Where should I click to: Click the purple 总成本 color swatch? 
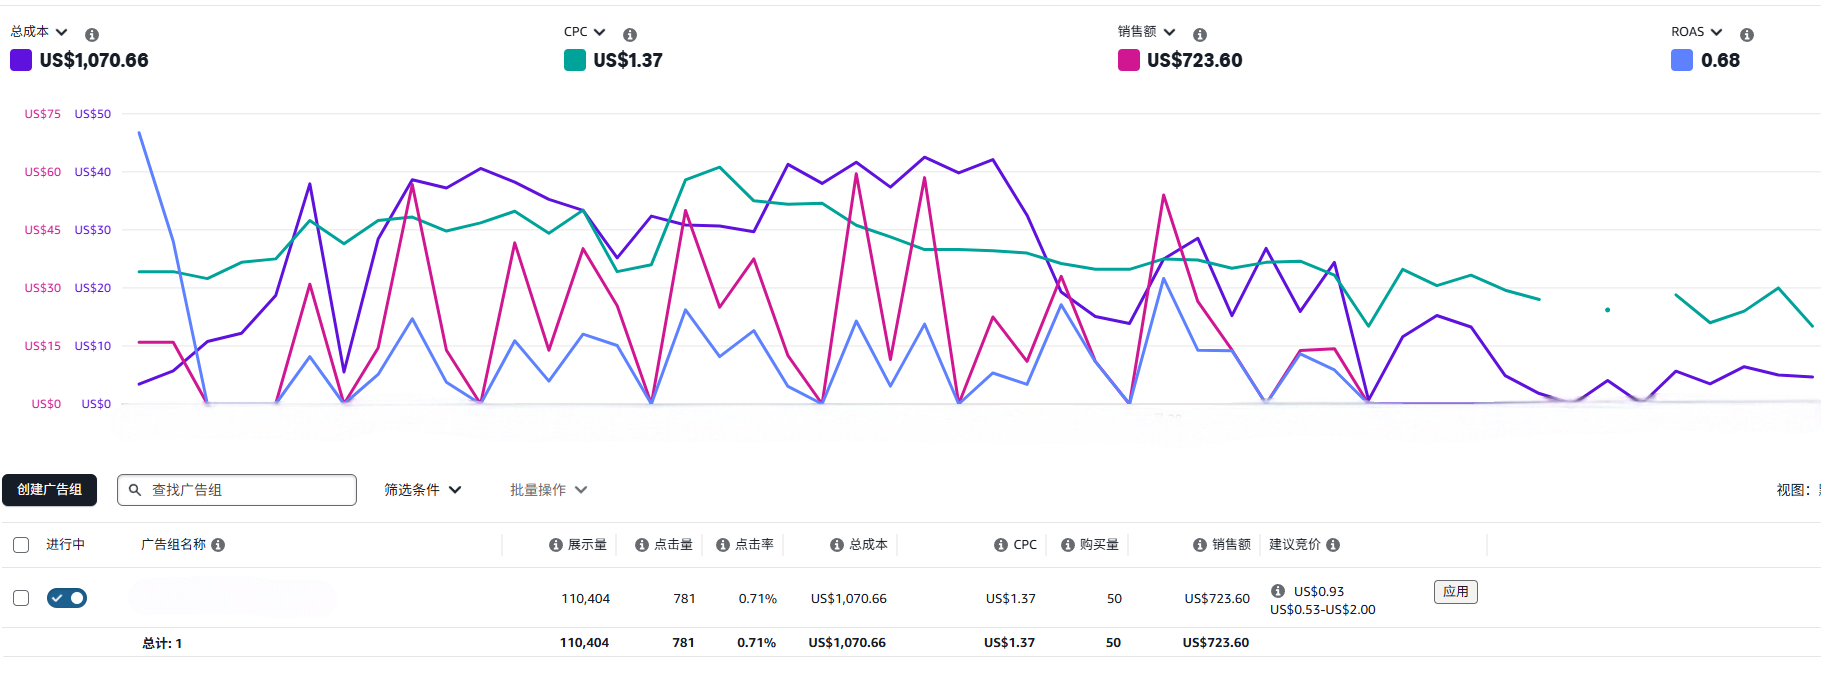[x=21, y=60]
